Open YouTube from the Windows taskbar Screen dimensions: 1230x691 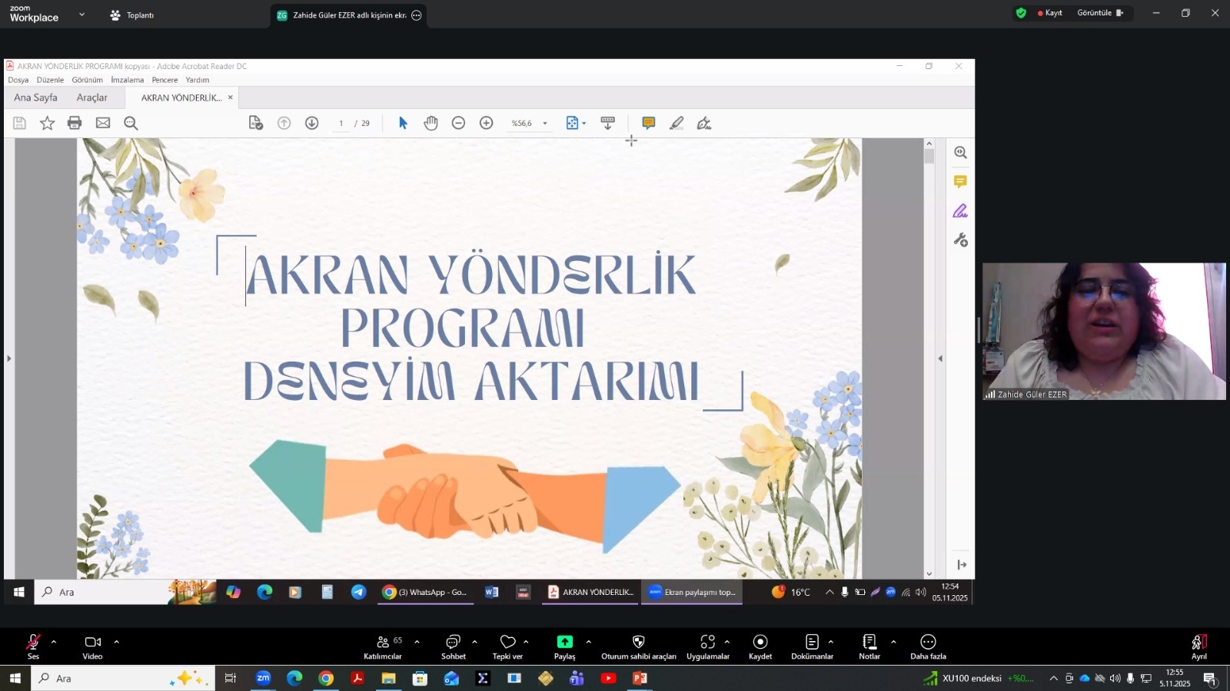point(608,679)
